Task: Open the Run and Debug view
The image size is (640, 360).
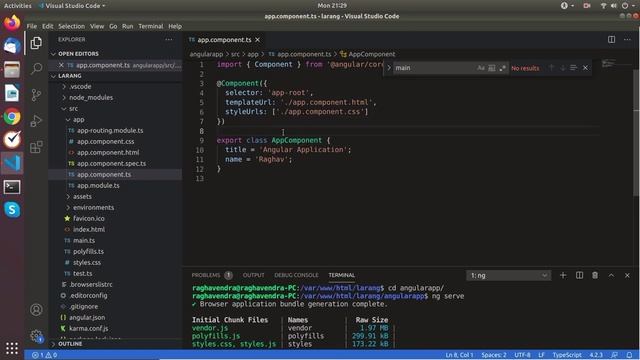Action: point(36,121)
